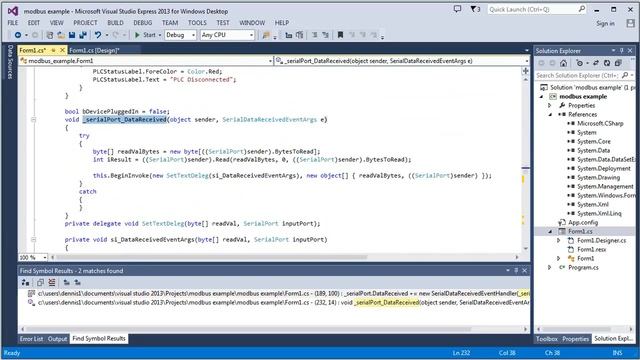Open the DEBUG menu

pyautogui.click(x=143, y=23)
